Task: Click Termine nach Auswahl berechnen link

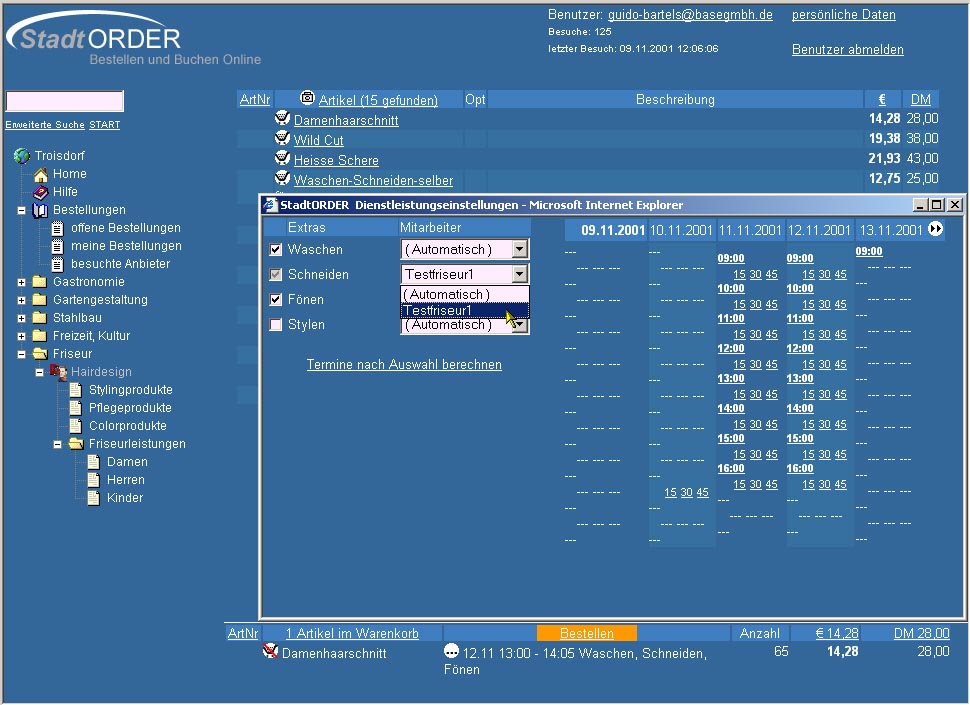Action: coord(404,365)
